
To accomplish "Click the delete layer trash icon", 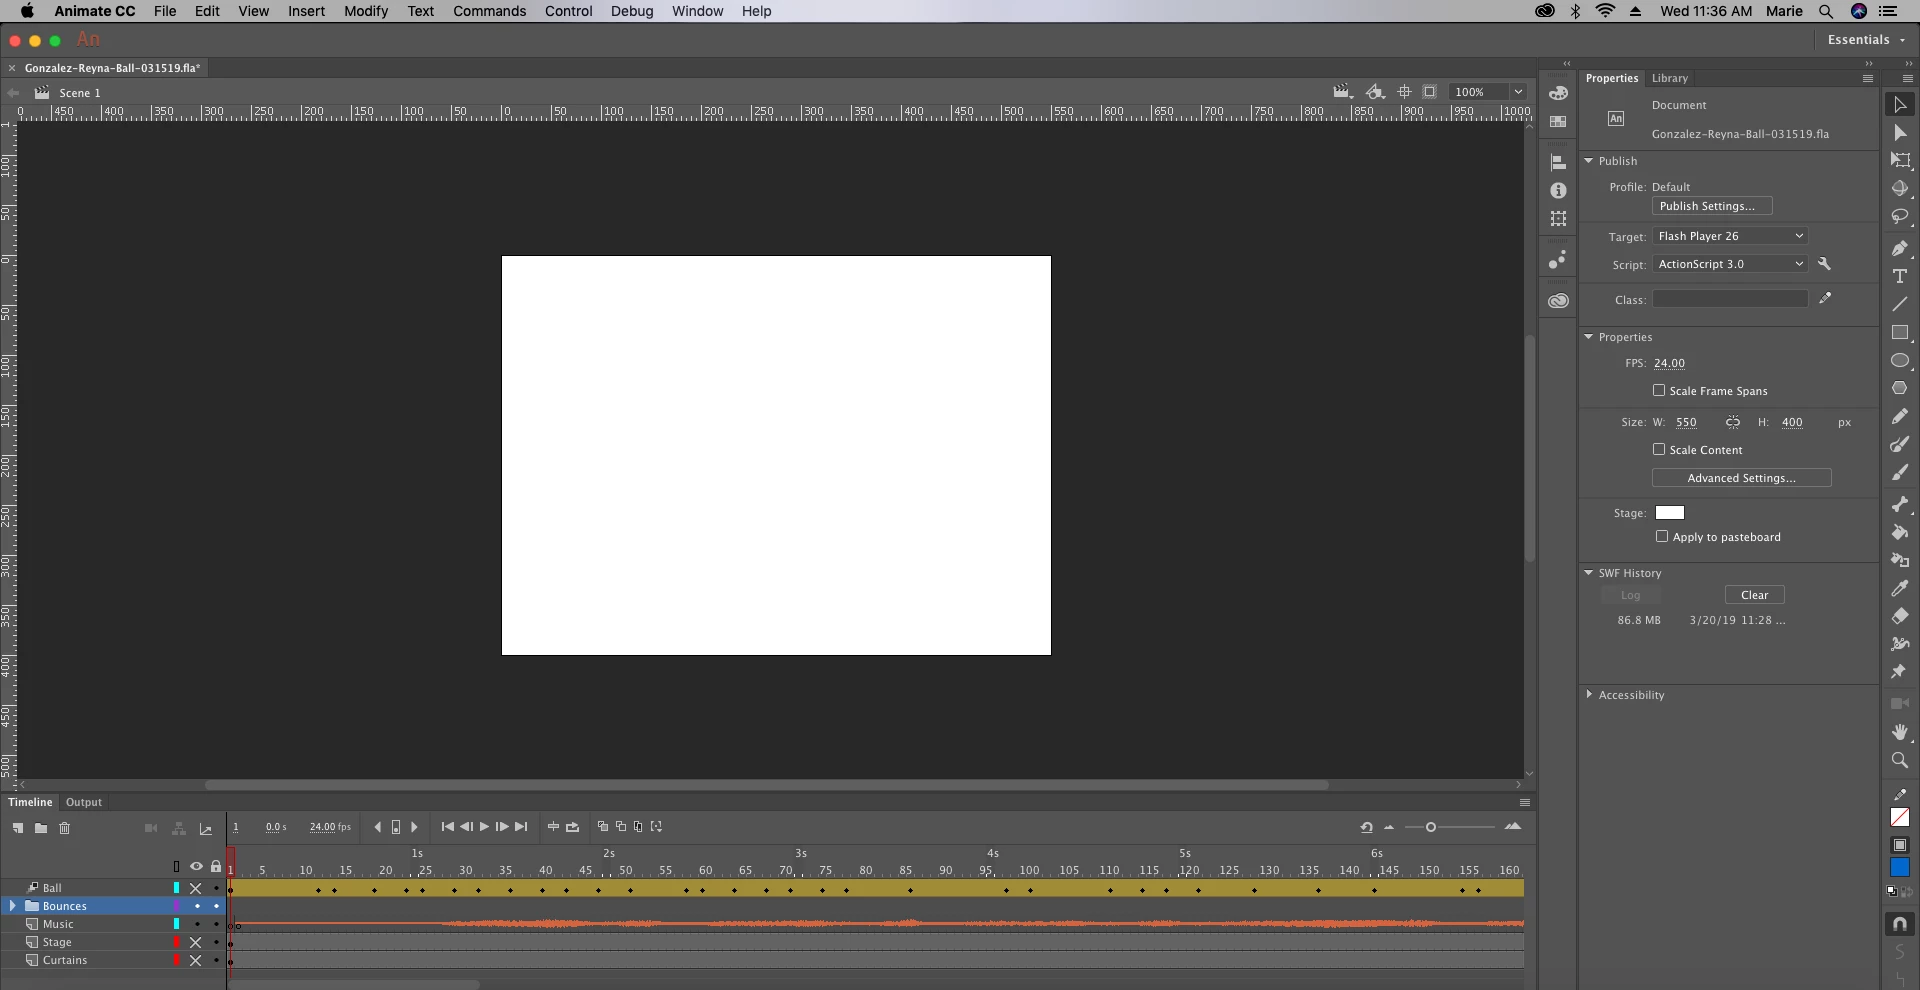I will [65, 828].
